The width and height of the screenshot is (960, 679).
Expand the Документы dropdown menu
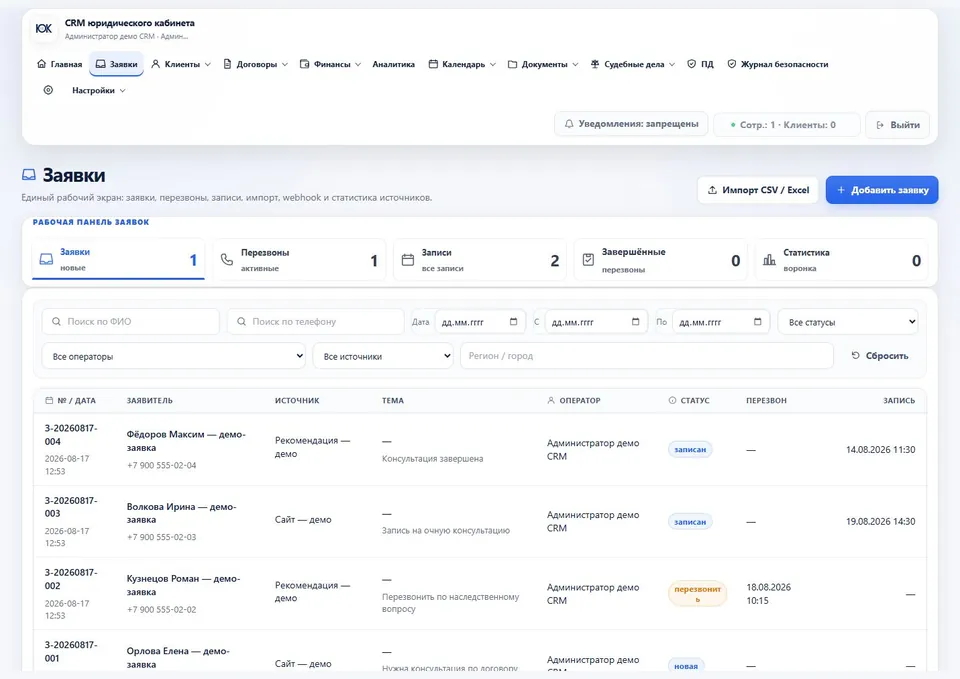coord(543,64)
